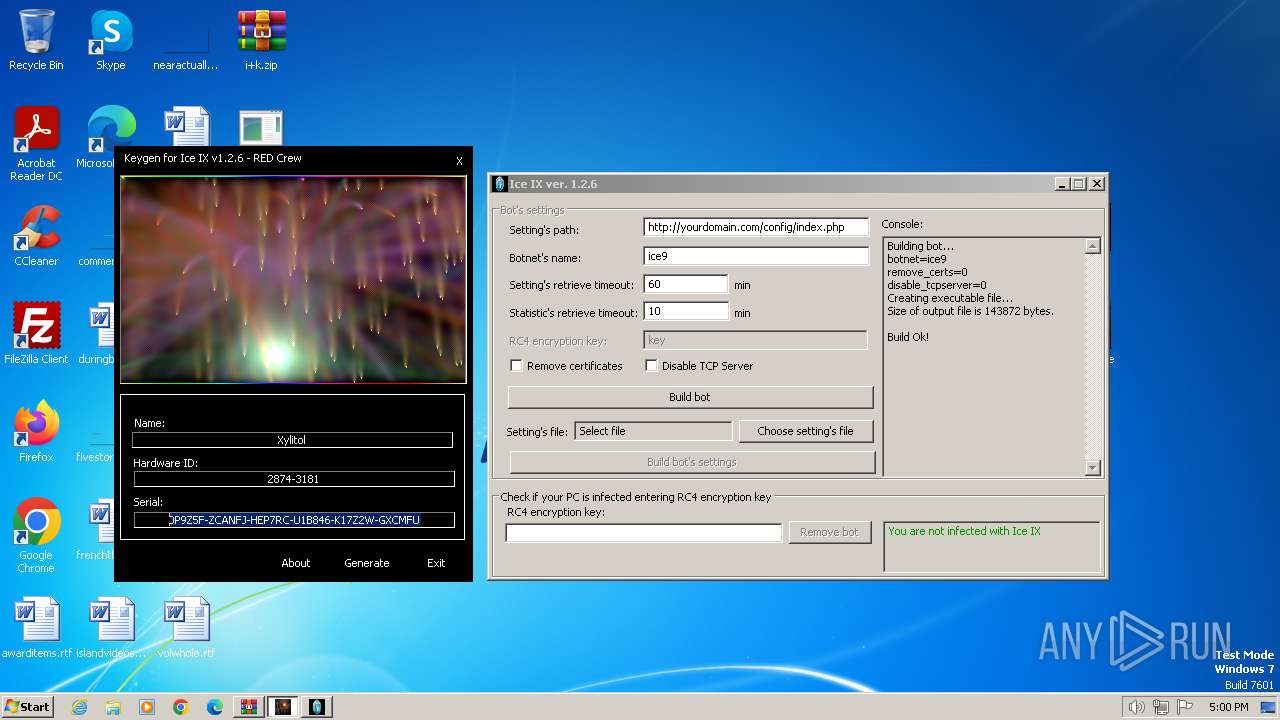Screen dimensions: 1280x720
Task: Click Build bot's settings button
Action: click(692, 462)
